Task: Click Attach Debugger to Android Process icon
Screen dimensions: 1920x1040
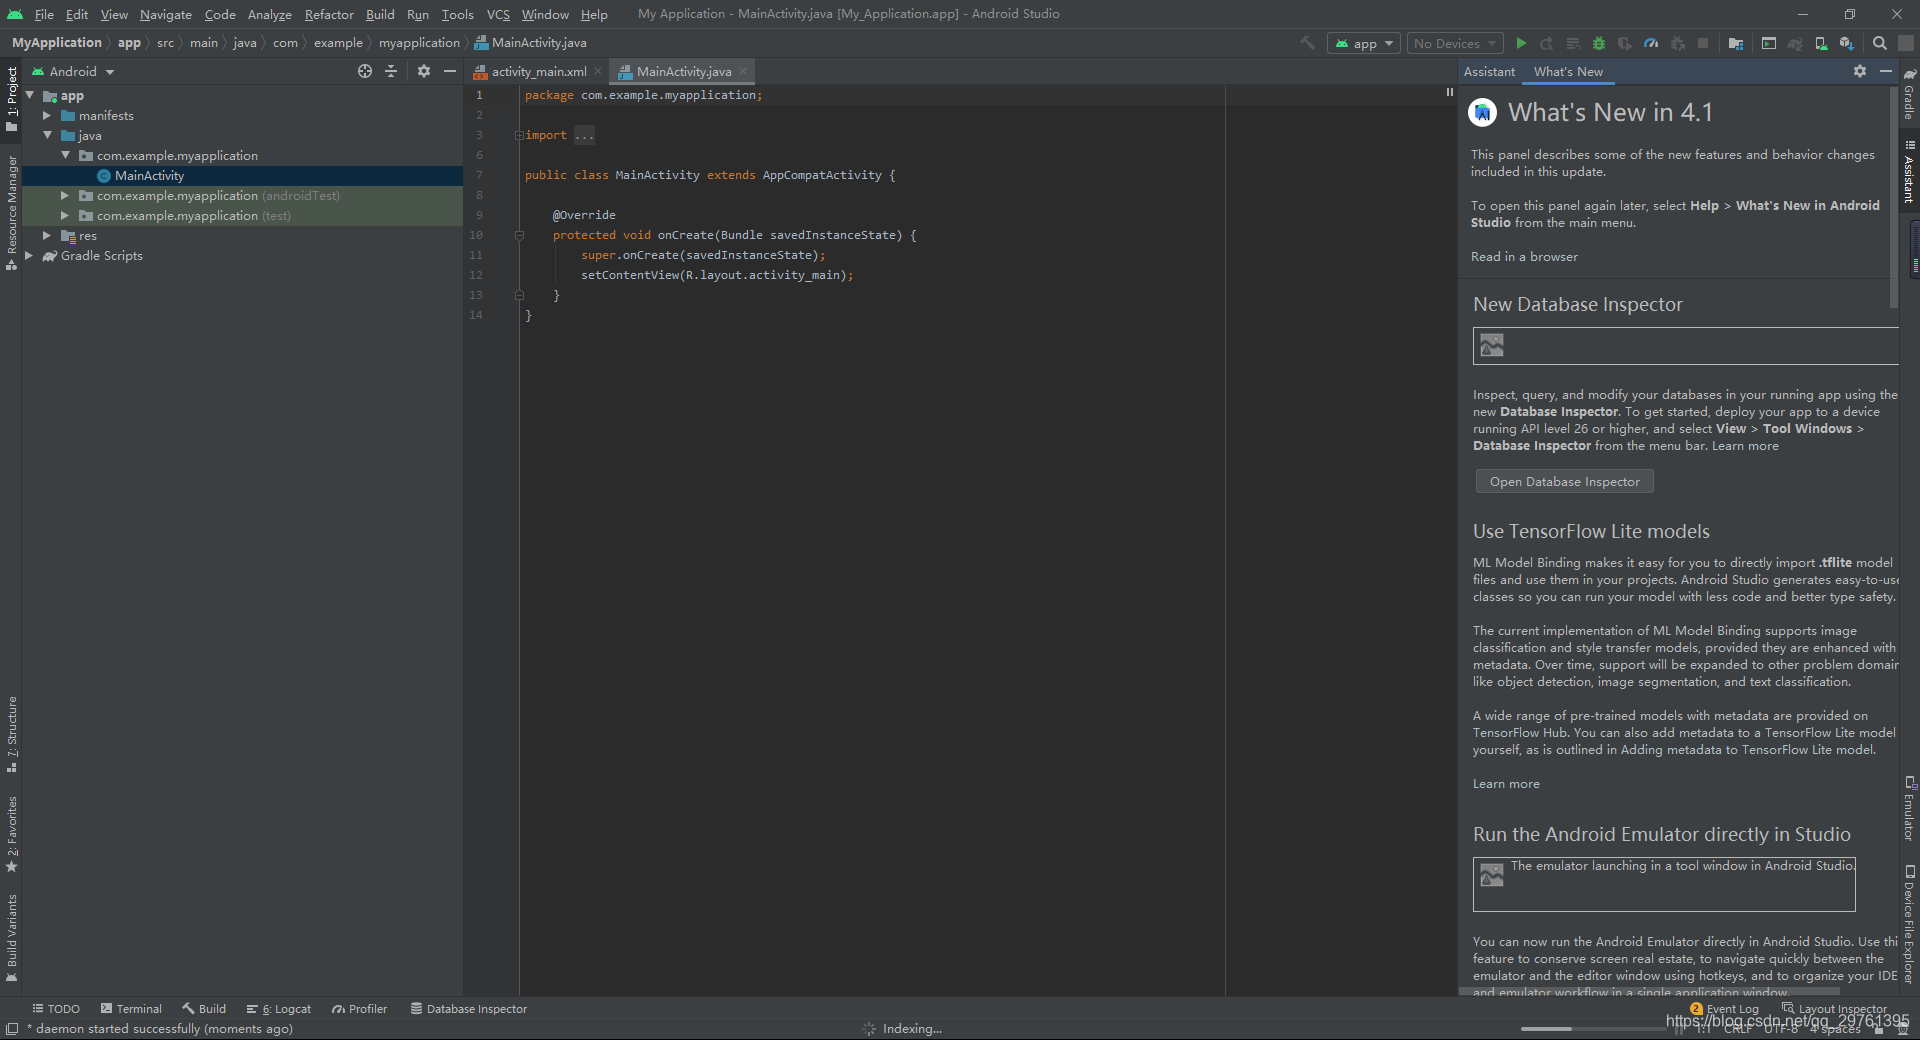Action: [x=1677, y=43]
